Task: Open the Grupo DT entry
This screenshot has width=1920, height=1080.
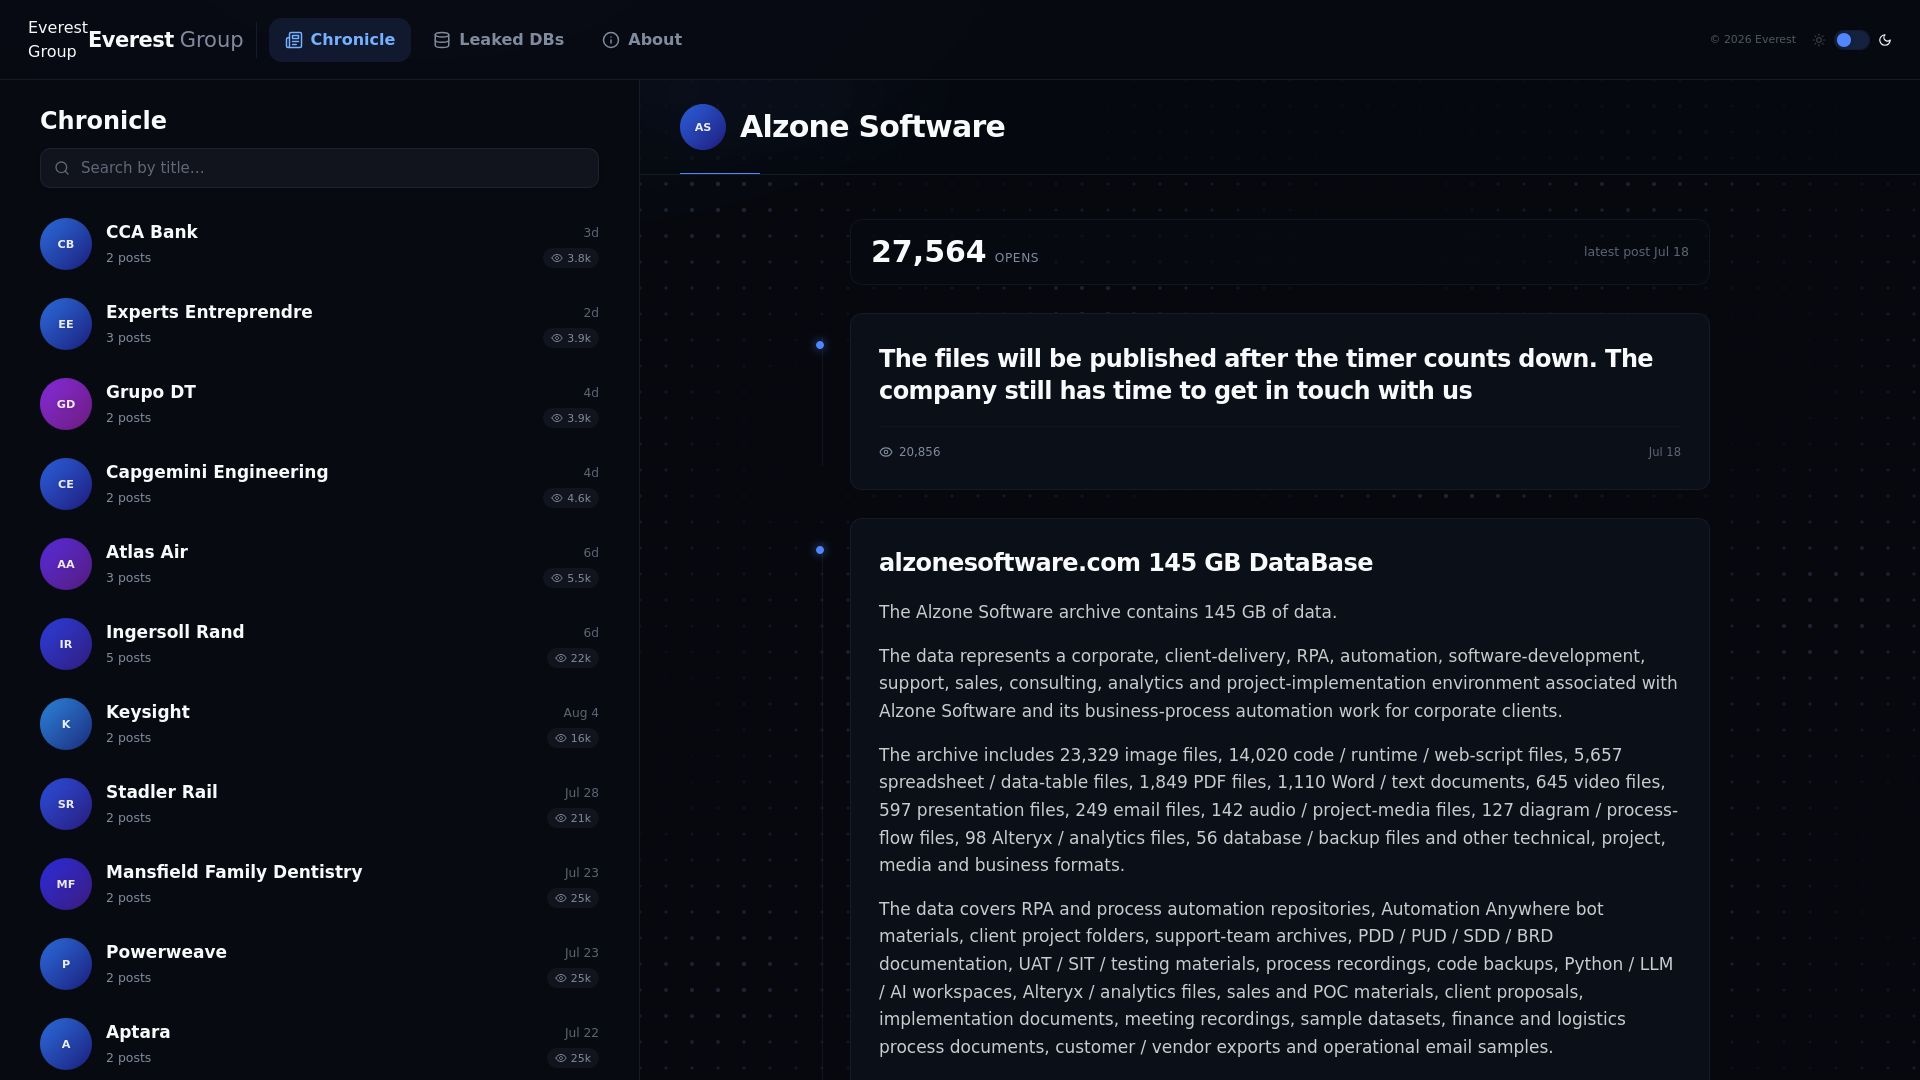Action: pos(319,404)
